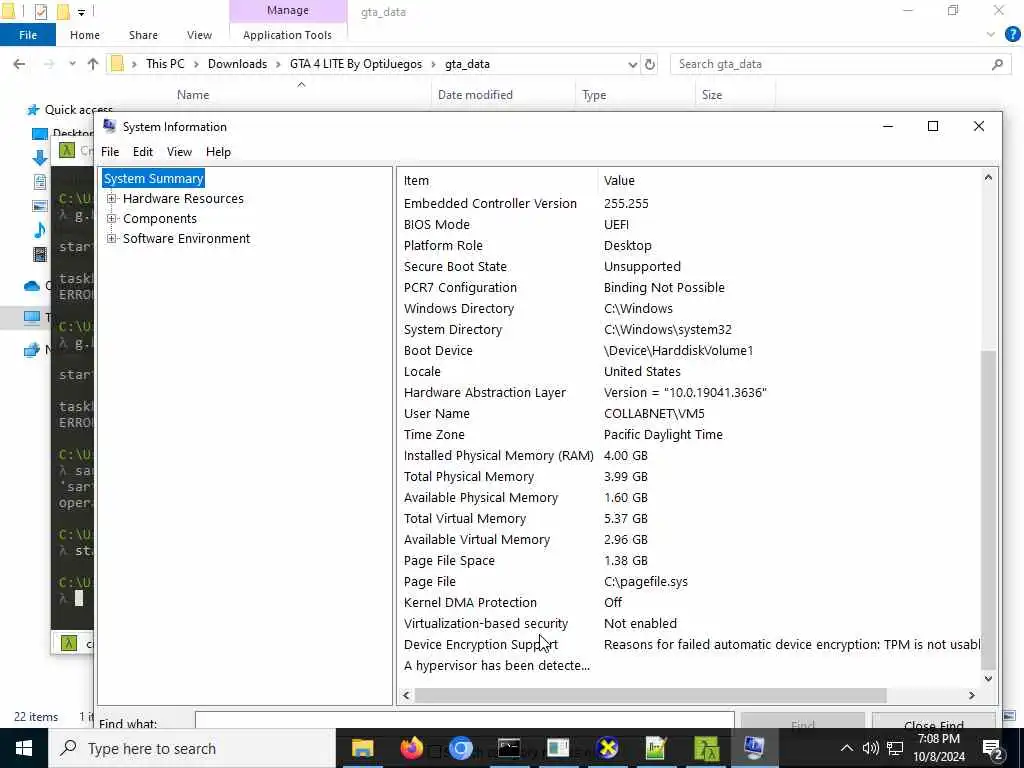Select the Page File Space row
The height and width of the screenshot is (768, 1024).
689,560
